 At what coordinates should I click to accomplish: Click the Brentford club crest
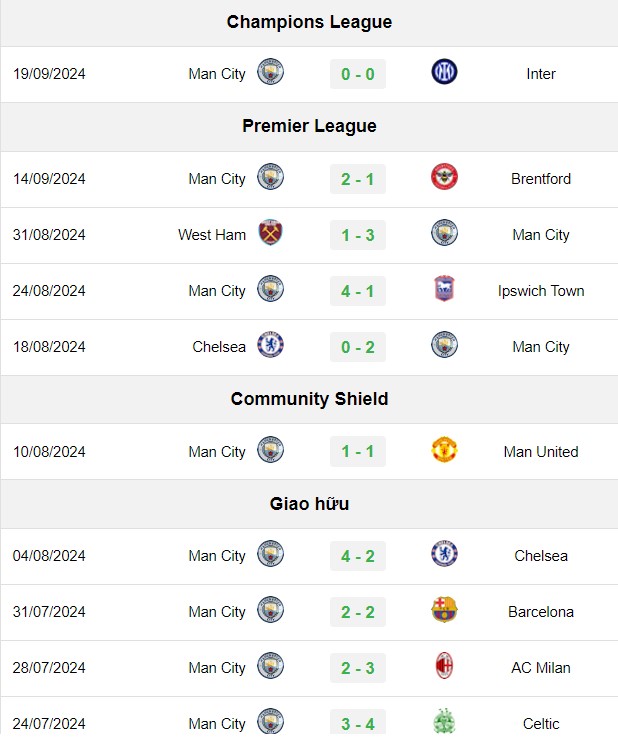click(444, 177)
